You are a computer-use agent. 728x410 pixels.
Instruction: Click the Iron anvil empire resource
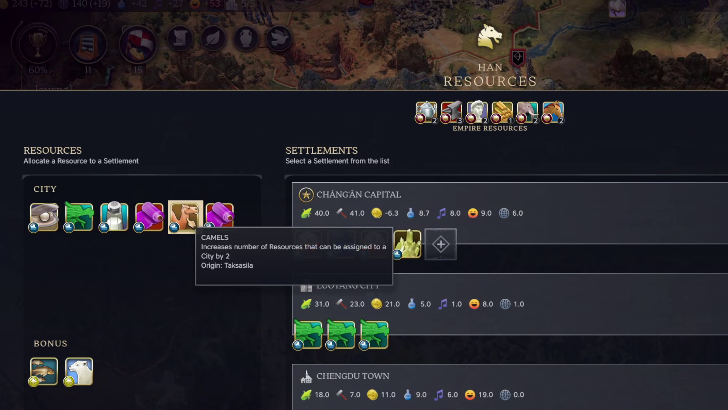(x=451, y=112)
